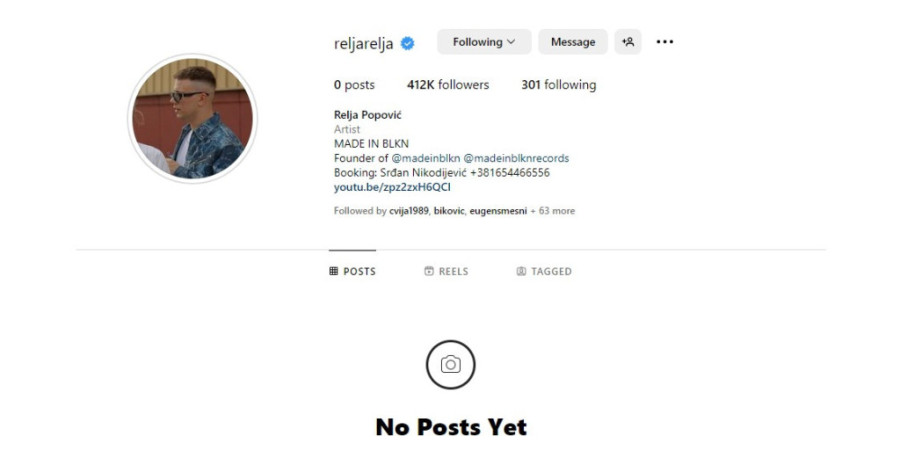Image resolution: width=900 pixels, height=473 pixels.
Task: Click the camera icon above No Posts Yet
Action: coord(451,365)
